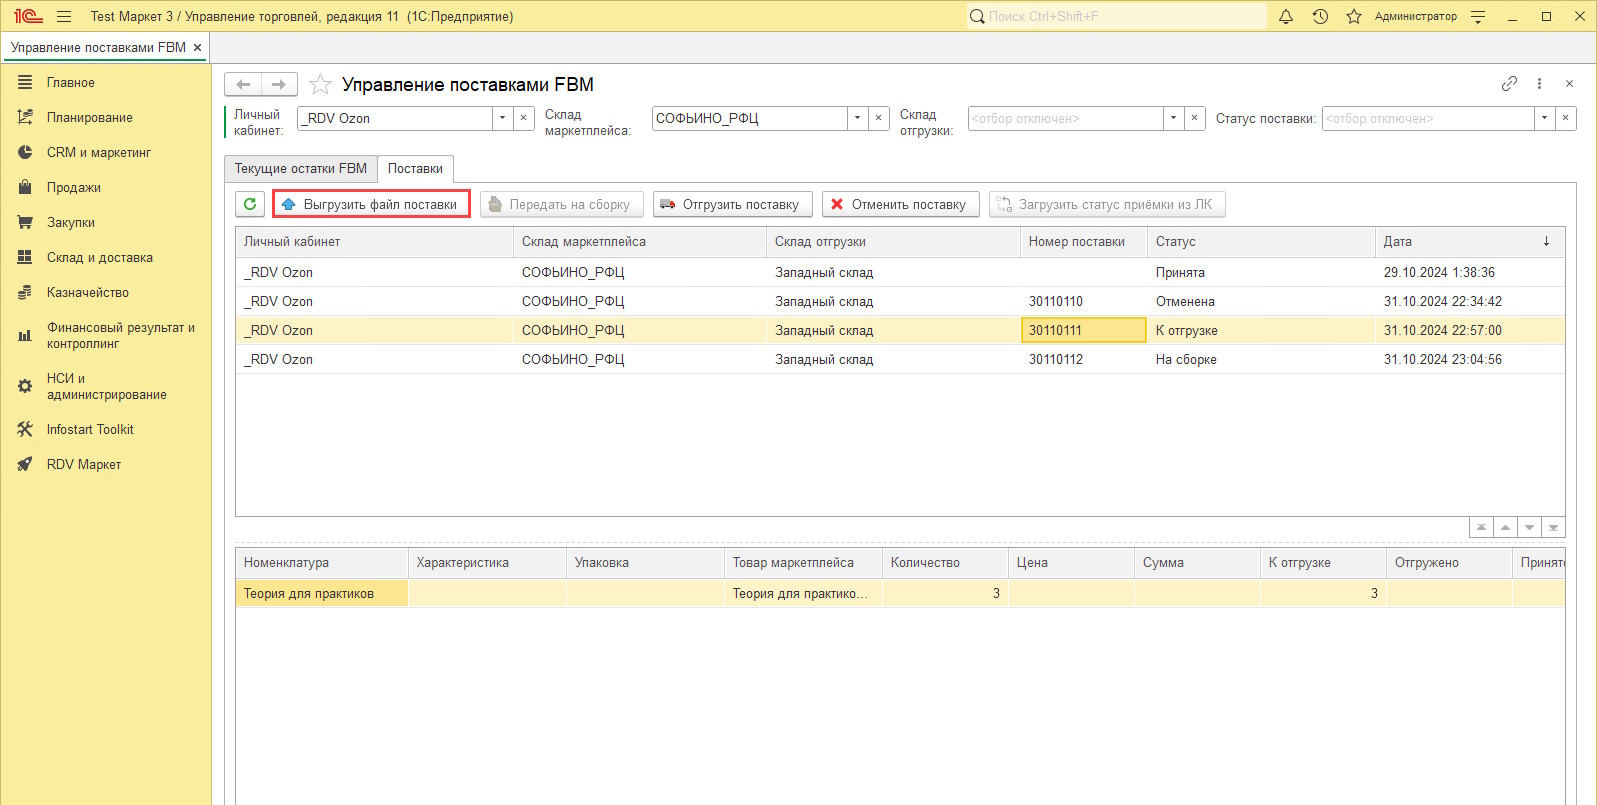Expand Склад отгрузки dropdown arrow
The image size is (1597, 805).
tap(1173, 118)
